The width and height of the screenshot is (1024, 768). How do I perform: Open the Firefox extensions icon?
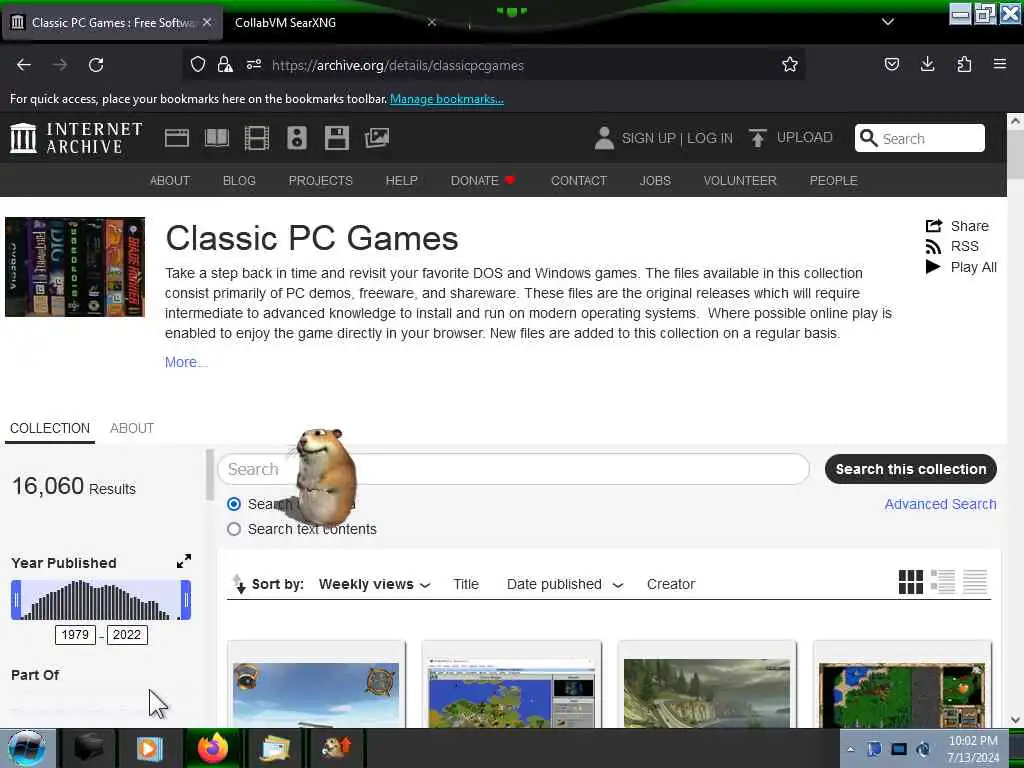964,64
